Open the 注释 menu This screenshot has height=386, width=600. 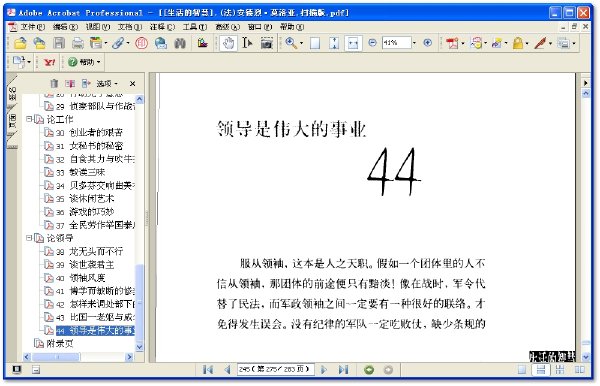162,27
